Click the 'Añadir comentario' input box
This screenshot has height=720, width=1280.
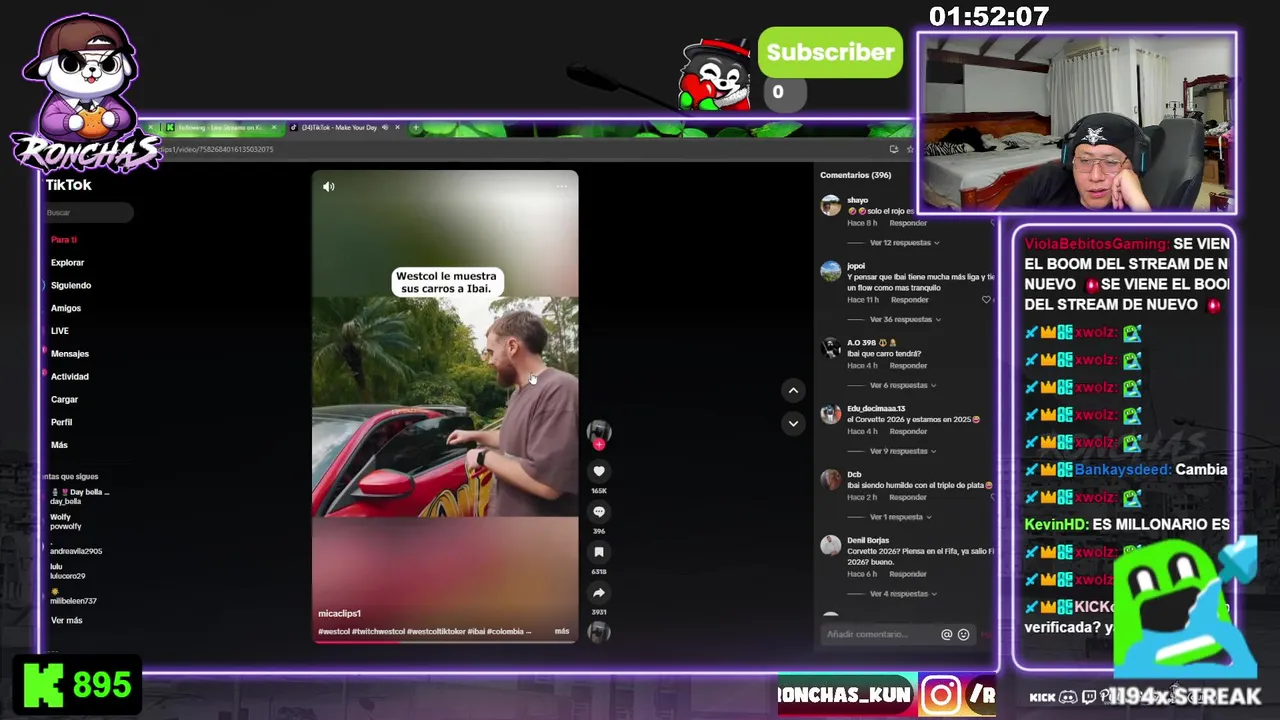click(880, 634)
